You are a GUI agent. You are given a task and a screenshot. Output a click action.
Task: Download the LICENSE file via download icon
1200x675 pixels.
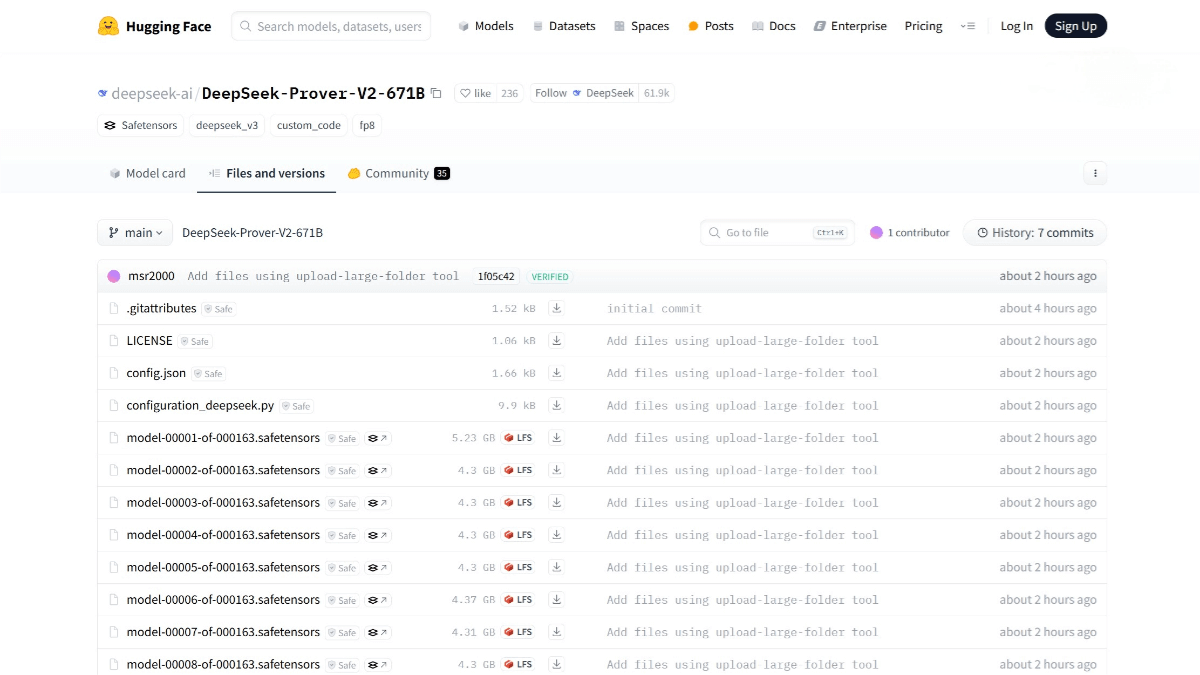(556, 341)
